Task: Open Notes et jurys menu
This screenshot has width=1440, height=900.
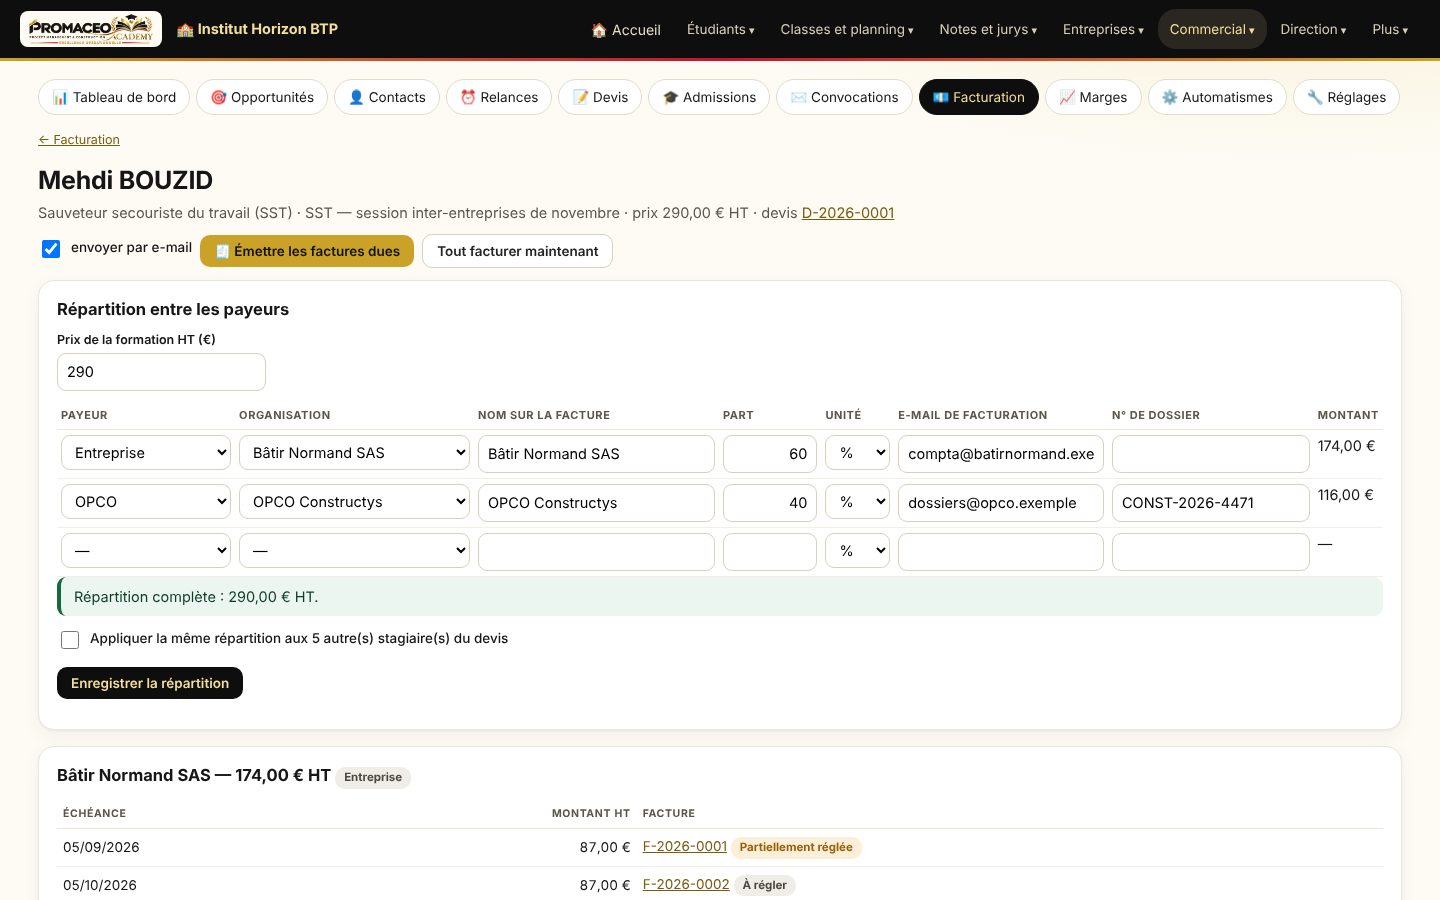Action: 988,29
